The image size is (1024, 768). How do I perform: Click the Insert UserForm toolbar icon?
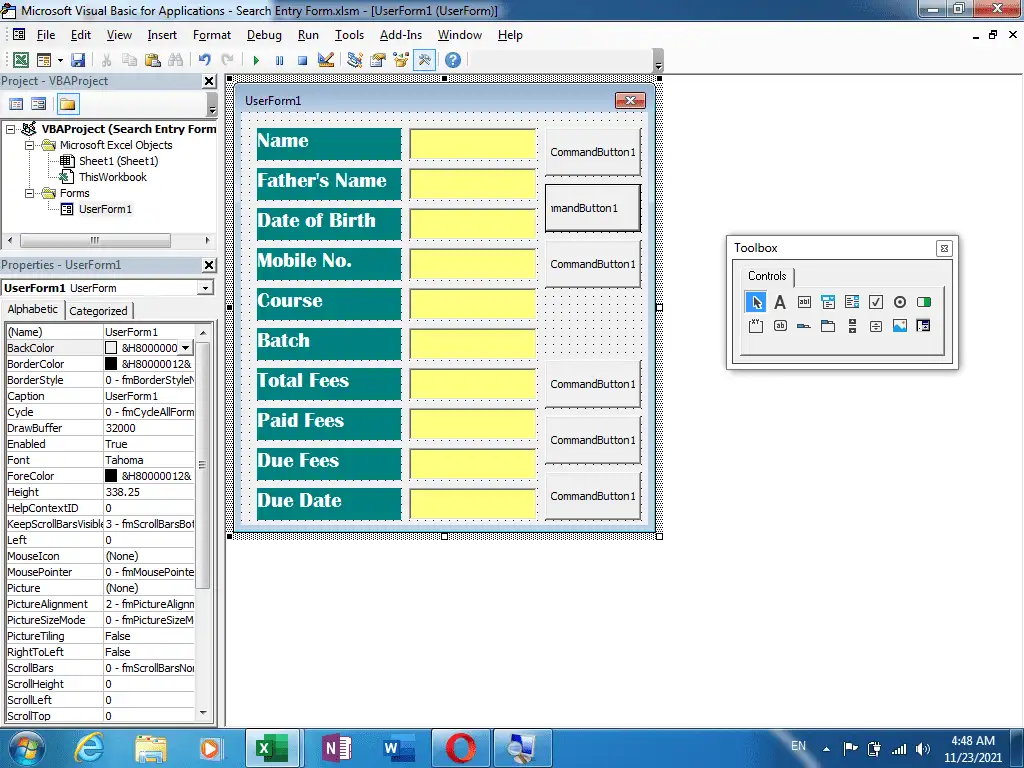(44, 60)
